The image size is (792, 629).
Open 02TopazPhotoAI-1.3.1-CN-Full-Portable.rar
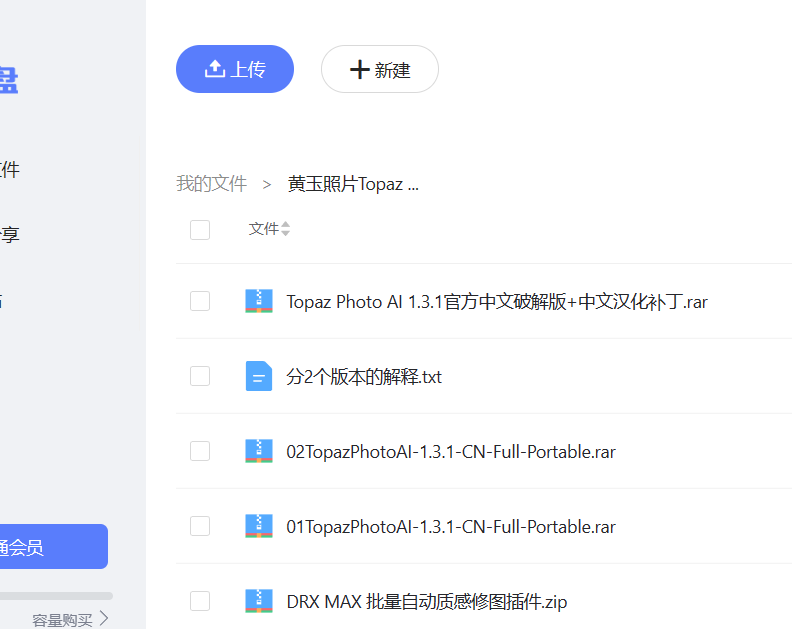pyautogui.click(x=451, y=452)
